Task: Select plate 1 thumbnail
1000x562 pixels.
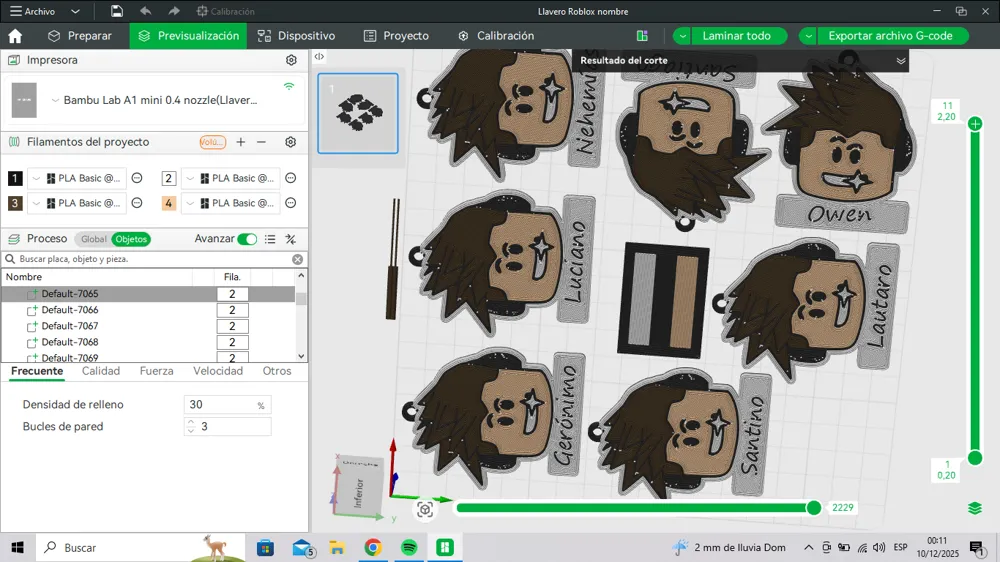Action: tap(358, 113)
